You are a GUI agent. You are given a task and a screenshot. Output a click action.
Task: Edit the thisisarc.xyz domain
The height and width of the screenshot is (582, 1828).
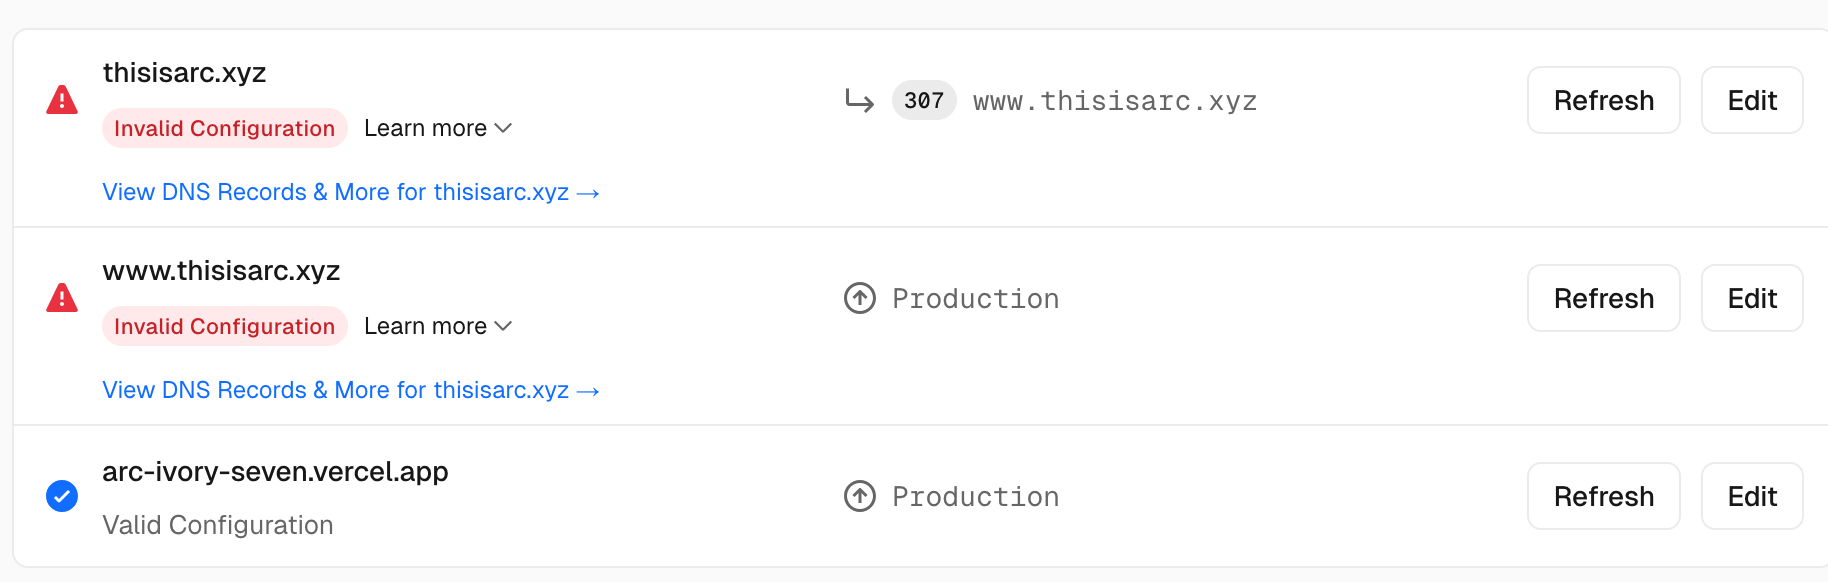(1751, 100)
